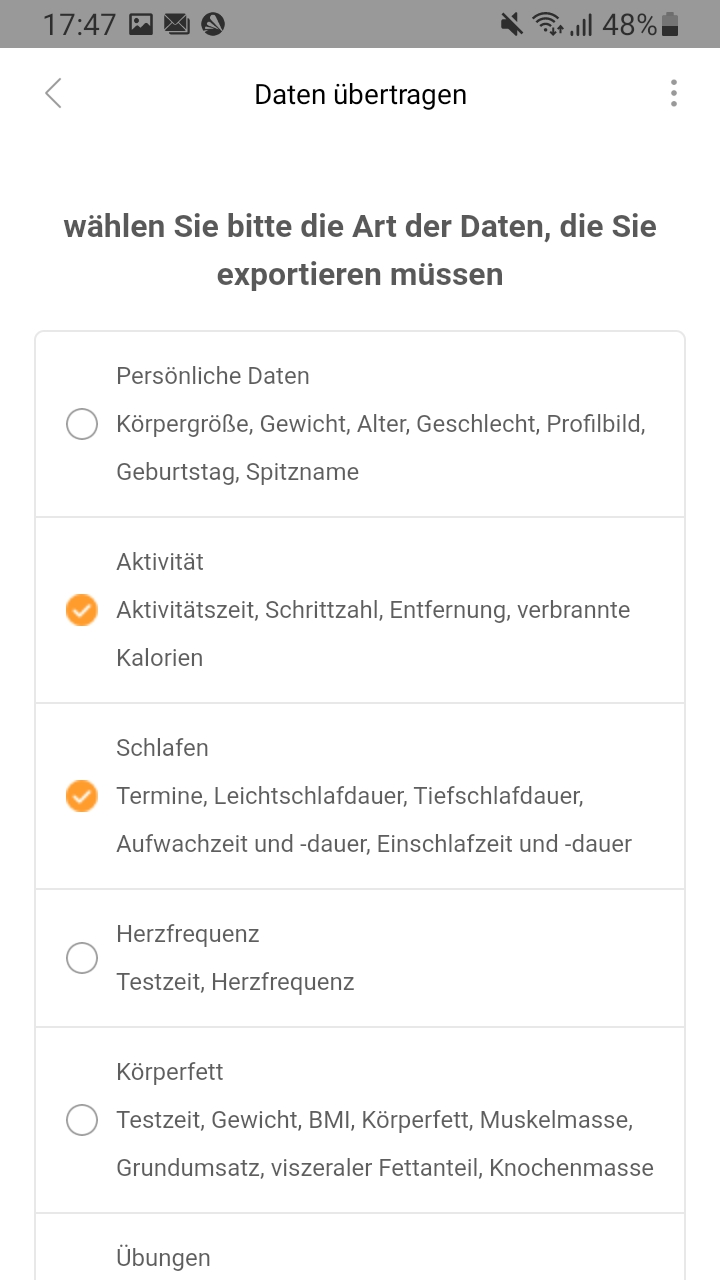
Task: Open the three-dot overflow menu
Action: pos(674,94)
